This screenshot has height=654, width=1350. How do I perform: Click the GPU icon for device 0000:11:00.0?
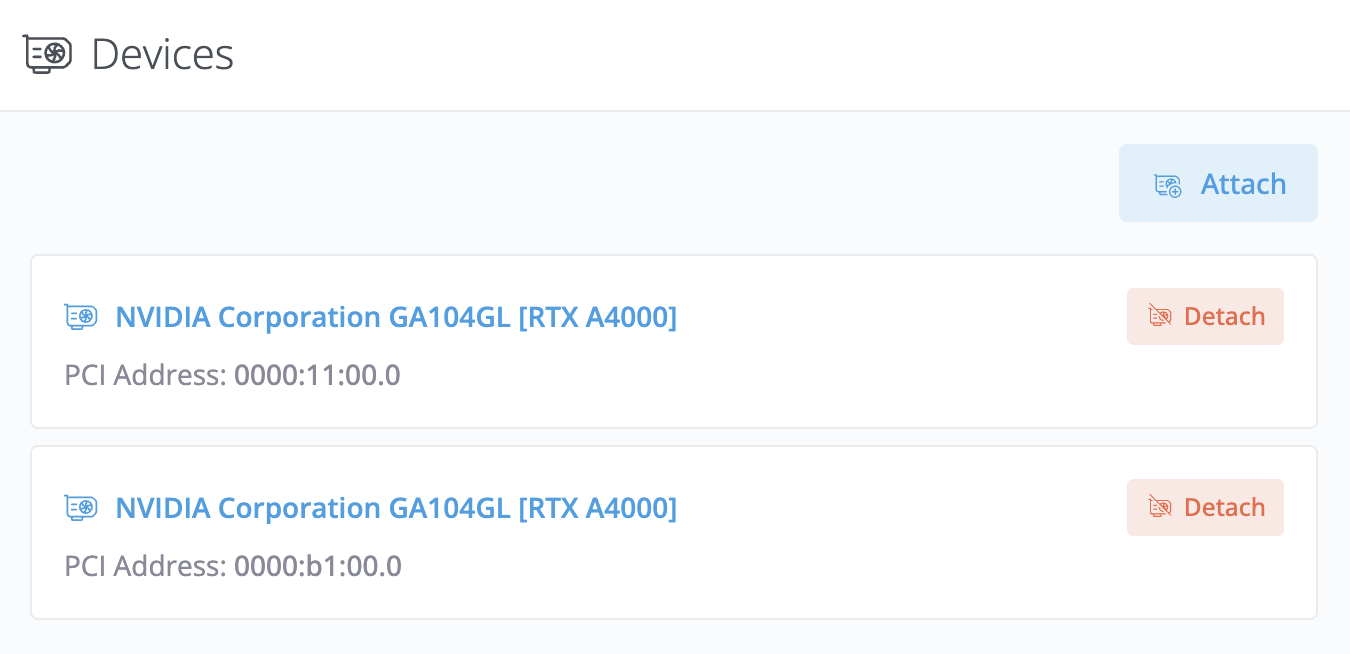pos(81,317)
